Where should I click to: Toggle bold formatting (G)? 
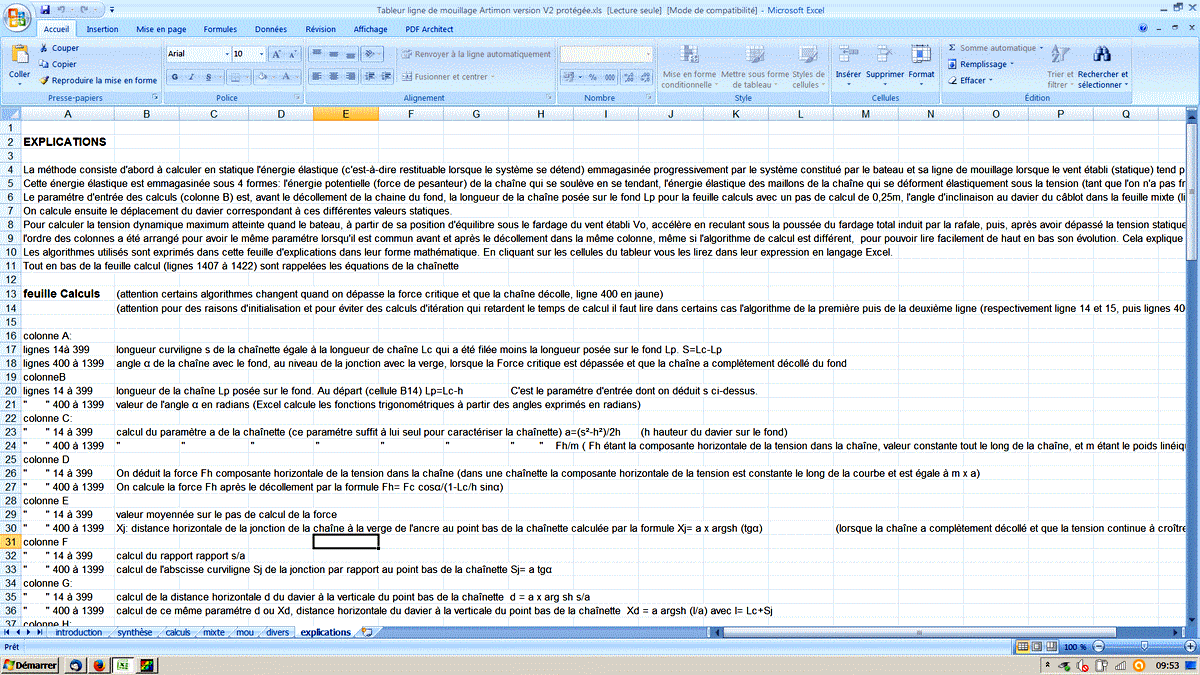click(x=174, y=76)
